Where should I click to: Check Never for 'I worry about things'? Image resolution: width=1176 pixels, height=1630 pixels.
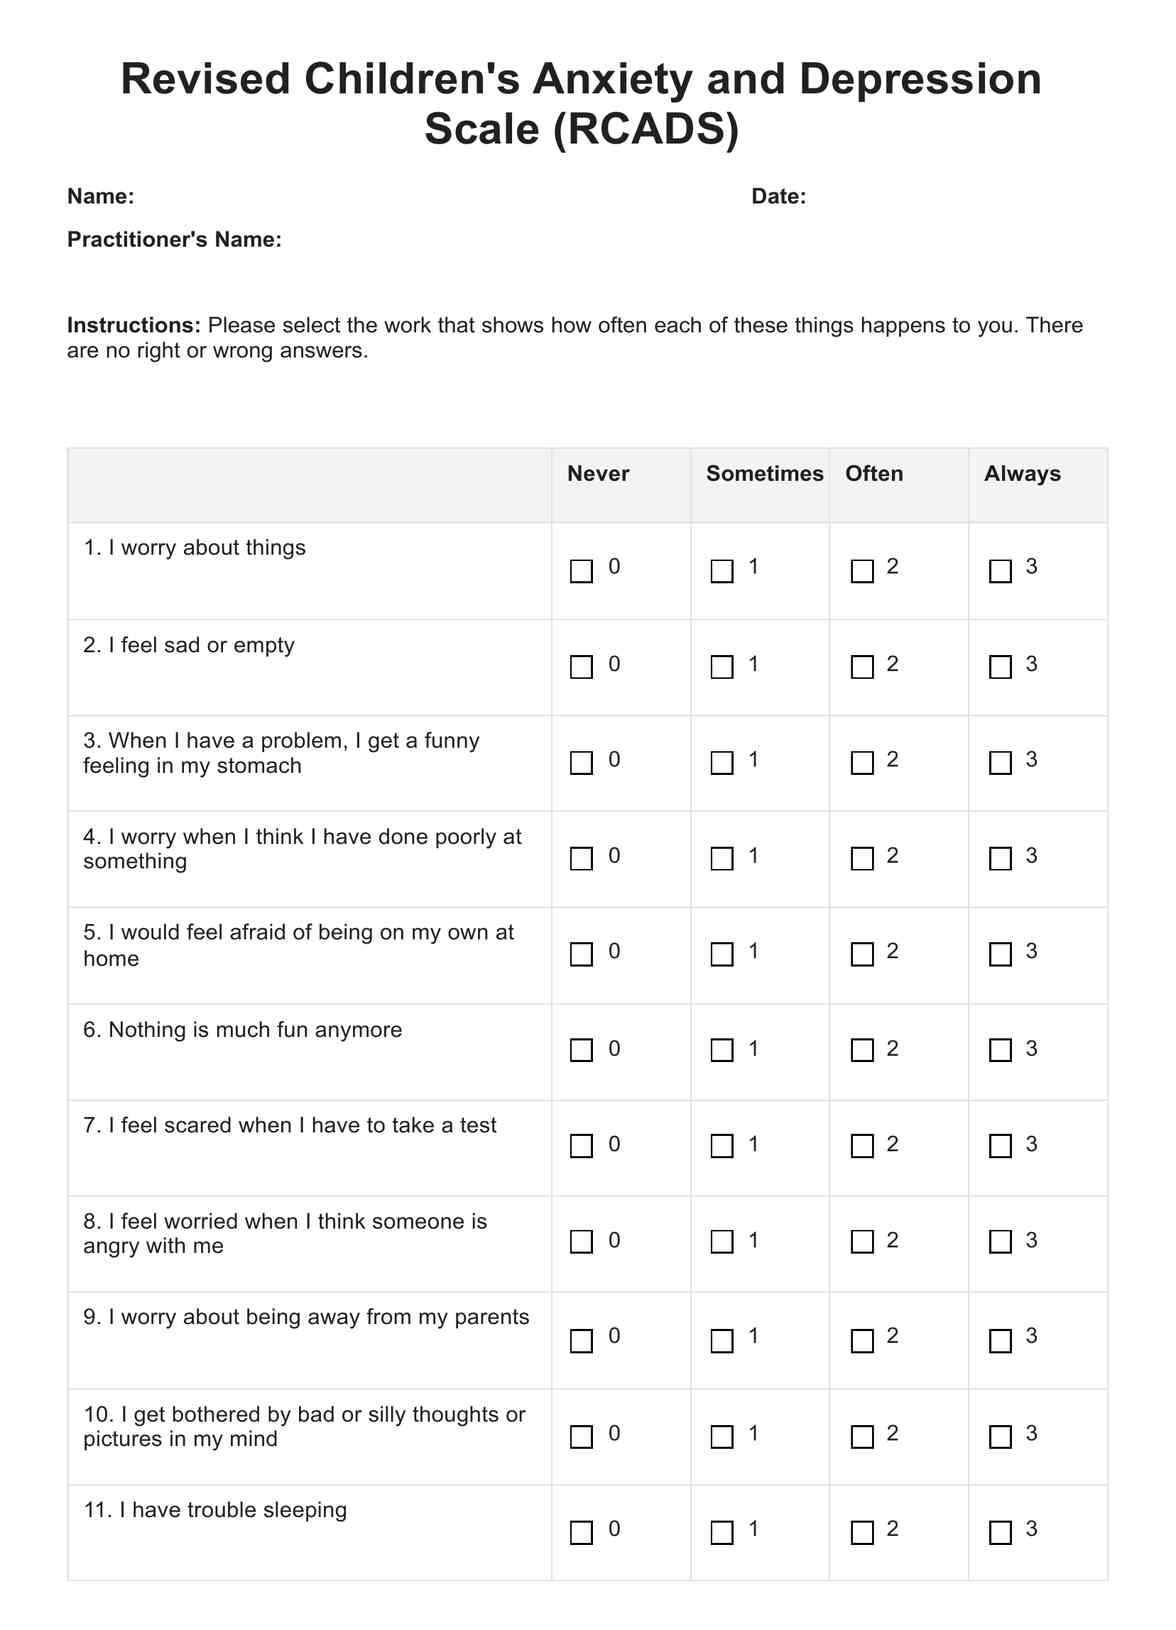click(x=581, y=571)
